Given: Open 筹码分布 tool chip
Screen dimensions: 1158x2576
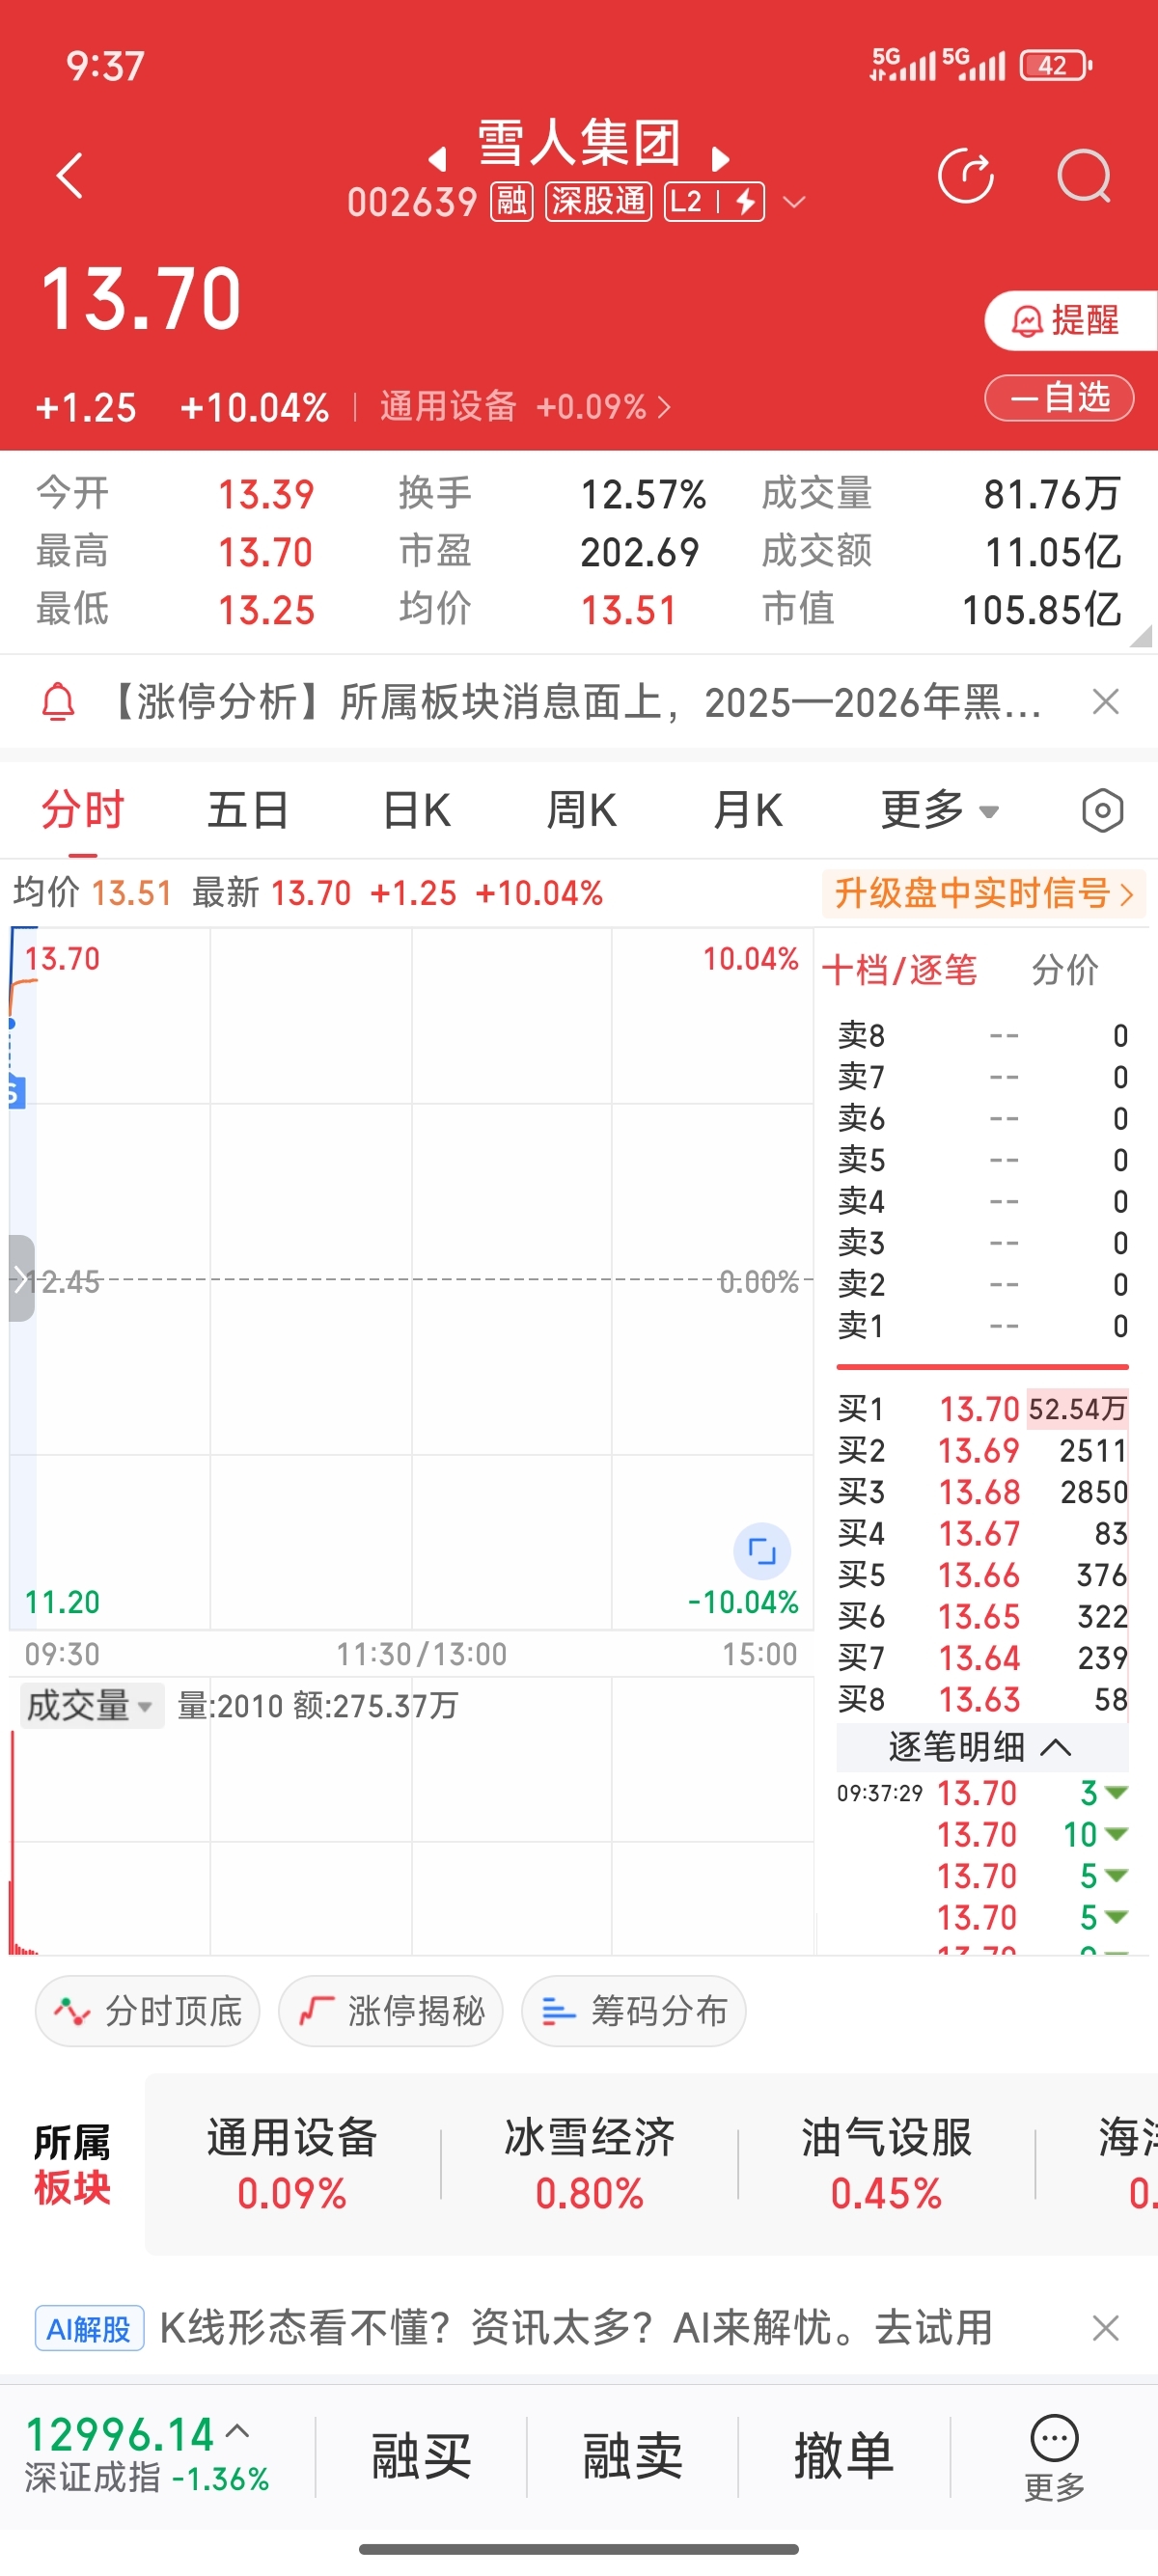Looking at the screenshot, I should [x=633, y=2010].
